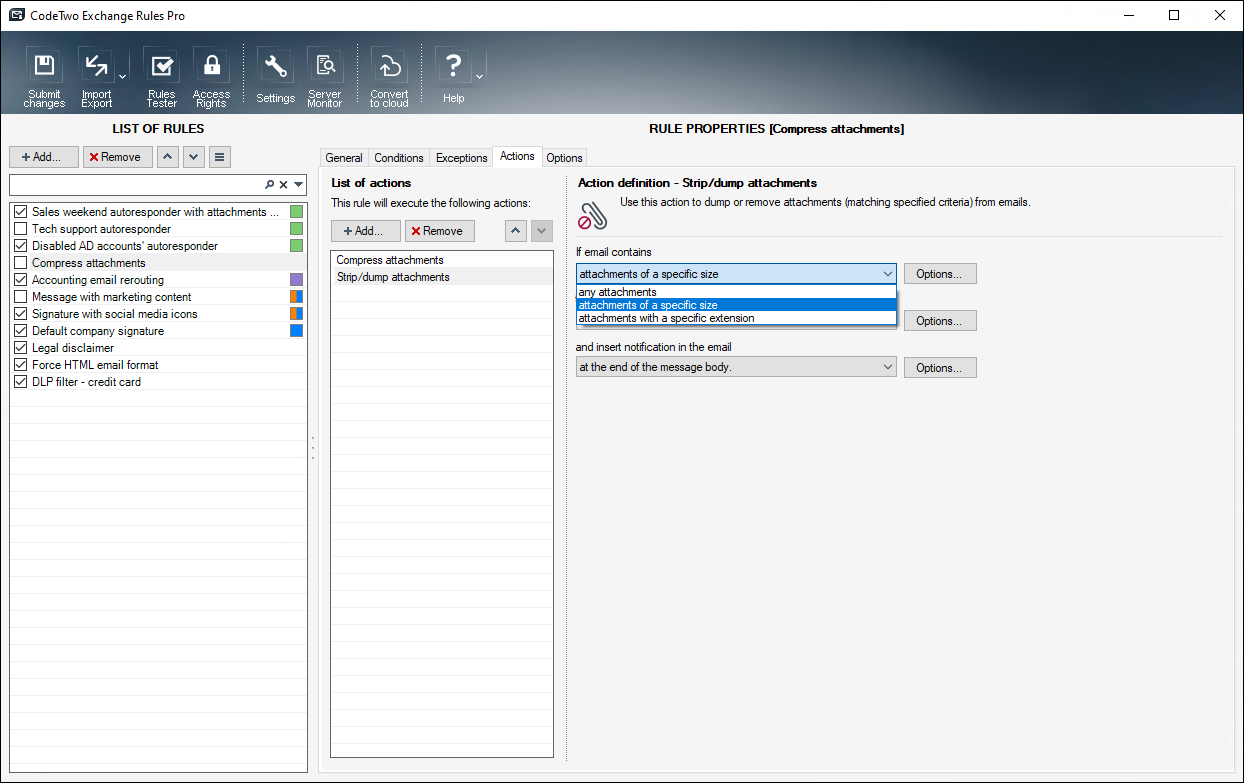This screenshot has width=1244, height=783.
Task: Move selected rule up
Action: (169, 157)
